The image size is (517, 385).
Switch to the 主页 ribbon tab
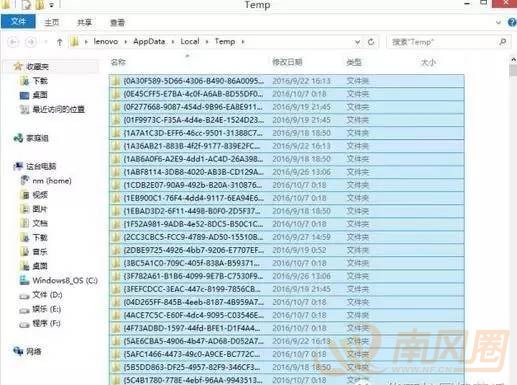pyautogui.click(x=52, y=22)
